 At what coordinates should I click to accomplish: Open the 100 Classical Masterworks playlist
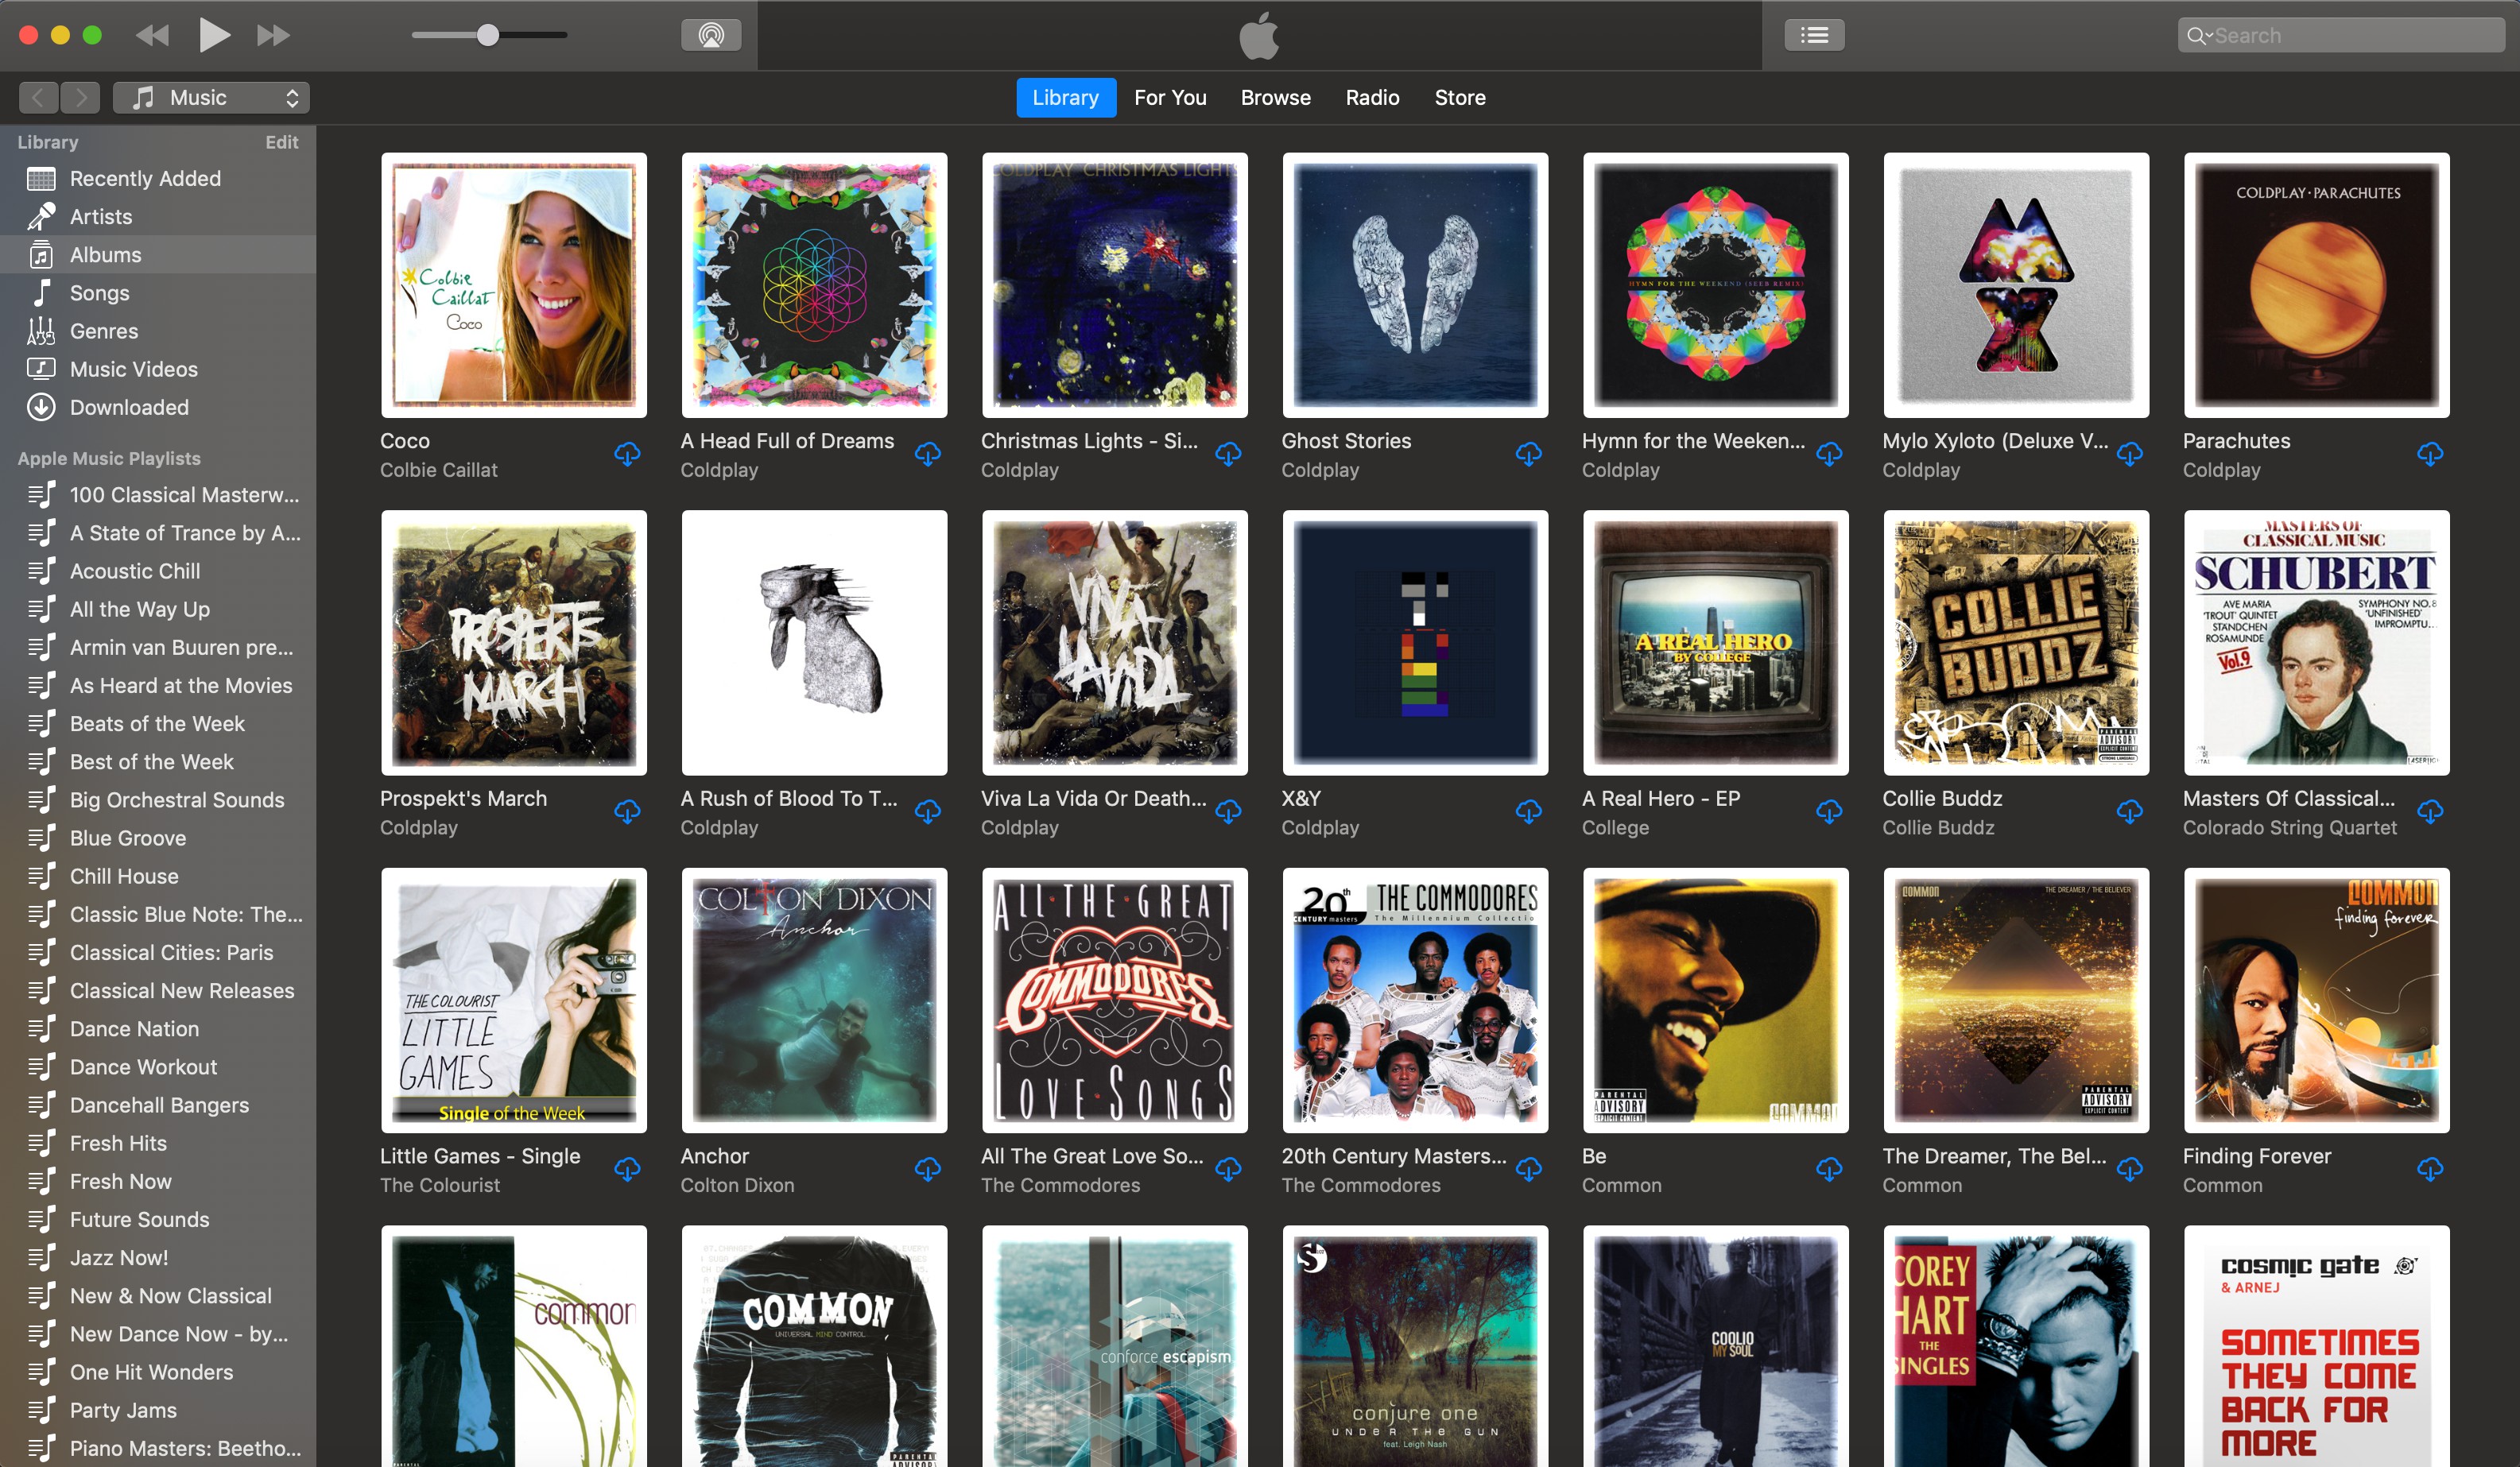158,494
